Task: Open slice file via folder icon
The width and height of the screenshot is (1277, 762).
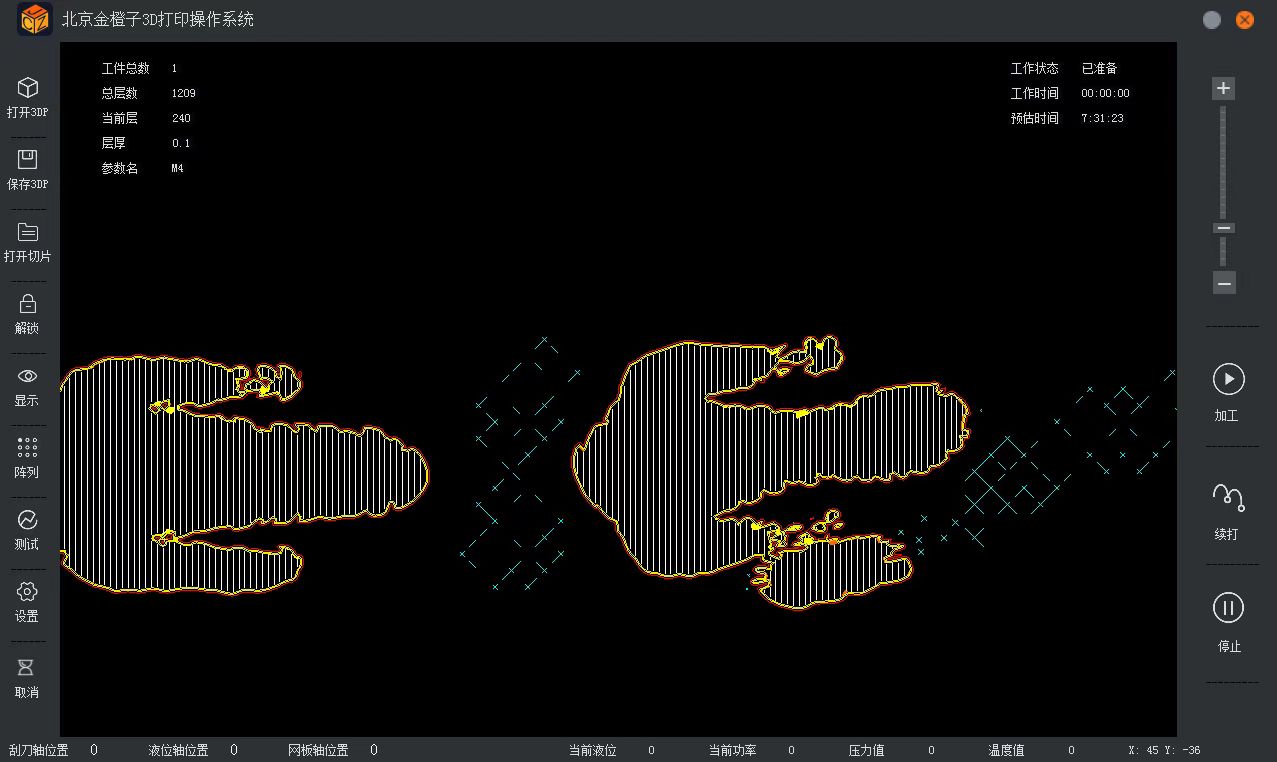Action: (x=28, y=232)
